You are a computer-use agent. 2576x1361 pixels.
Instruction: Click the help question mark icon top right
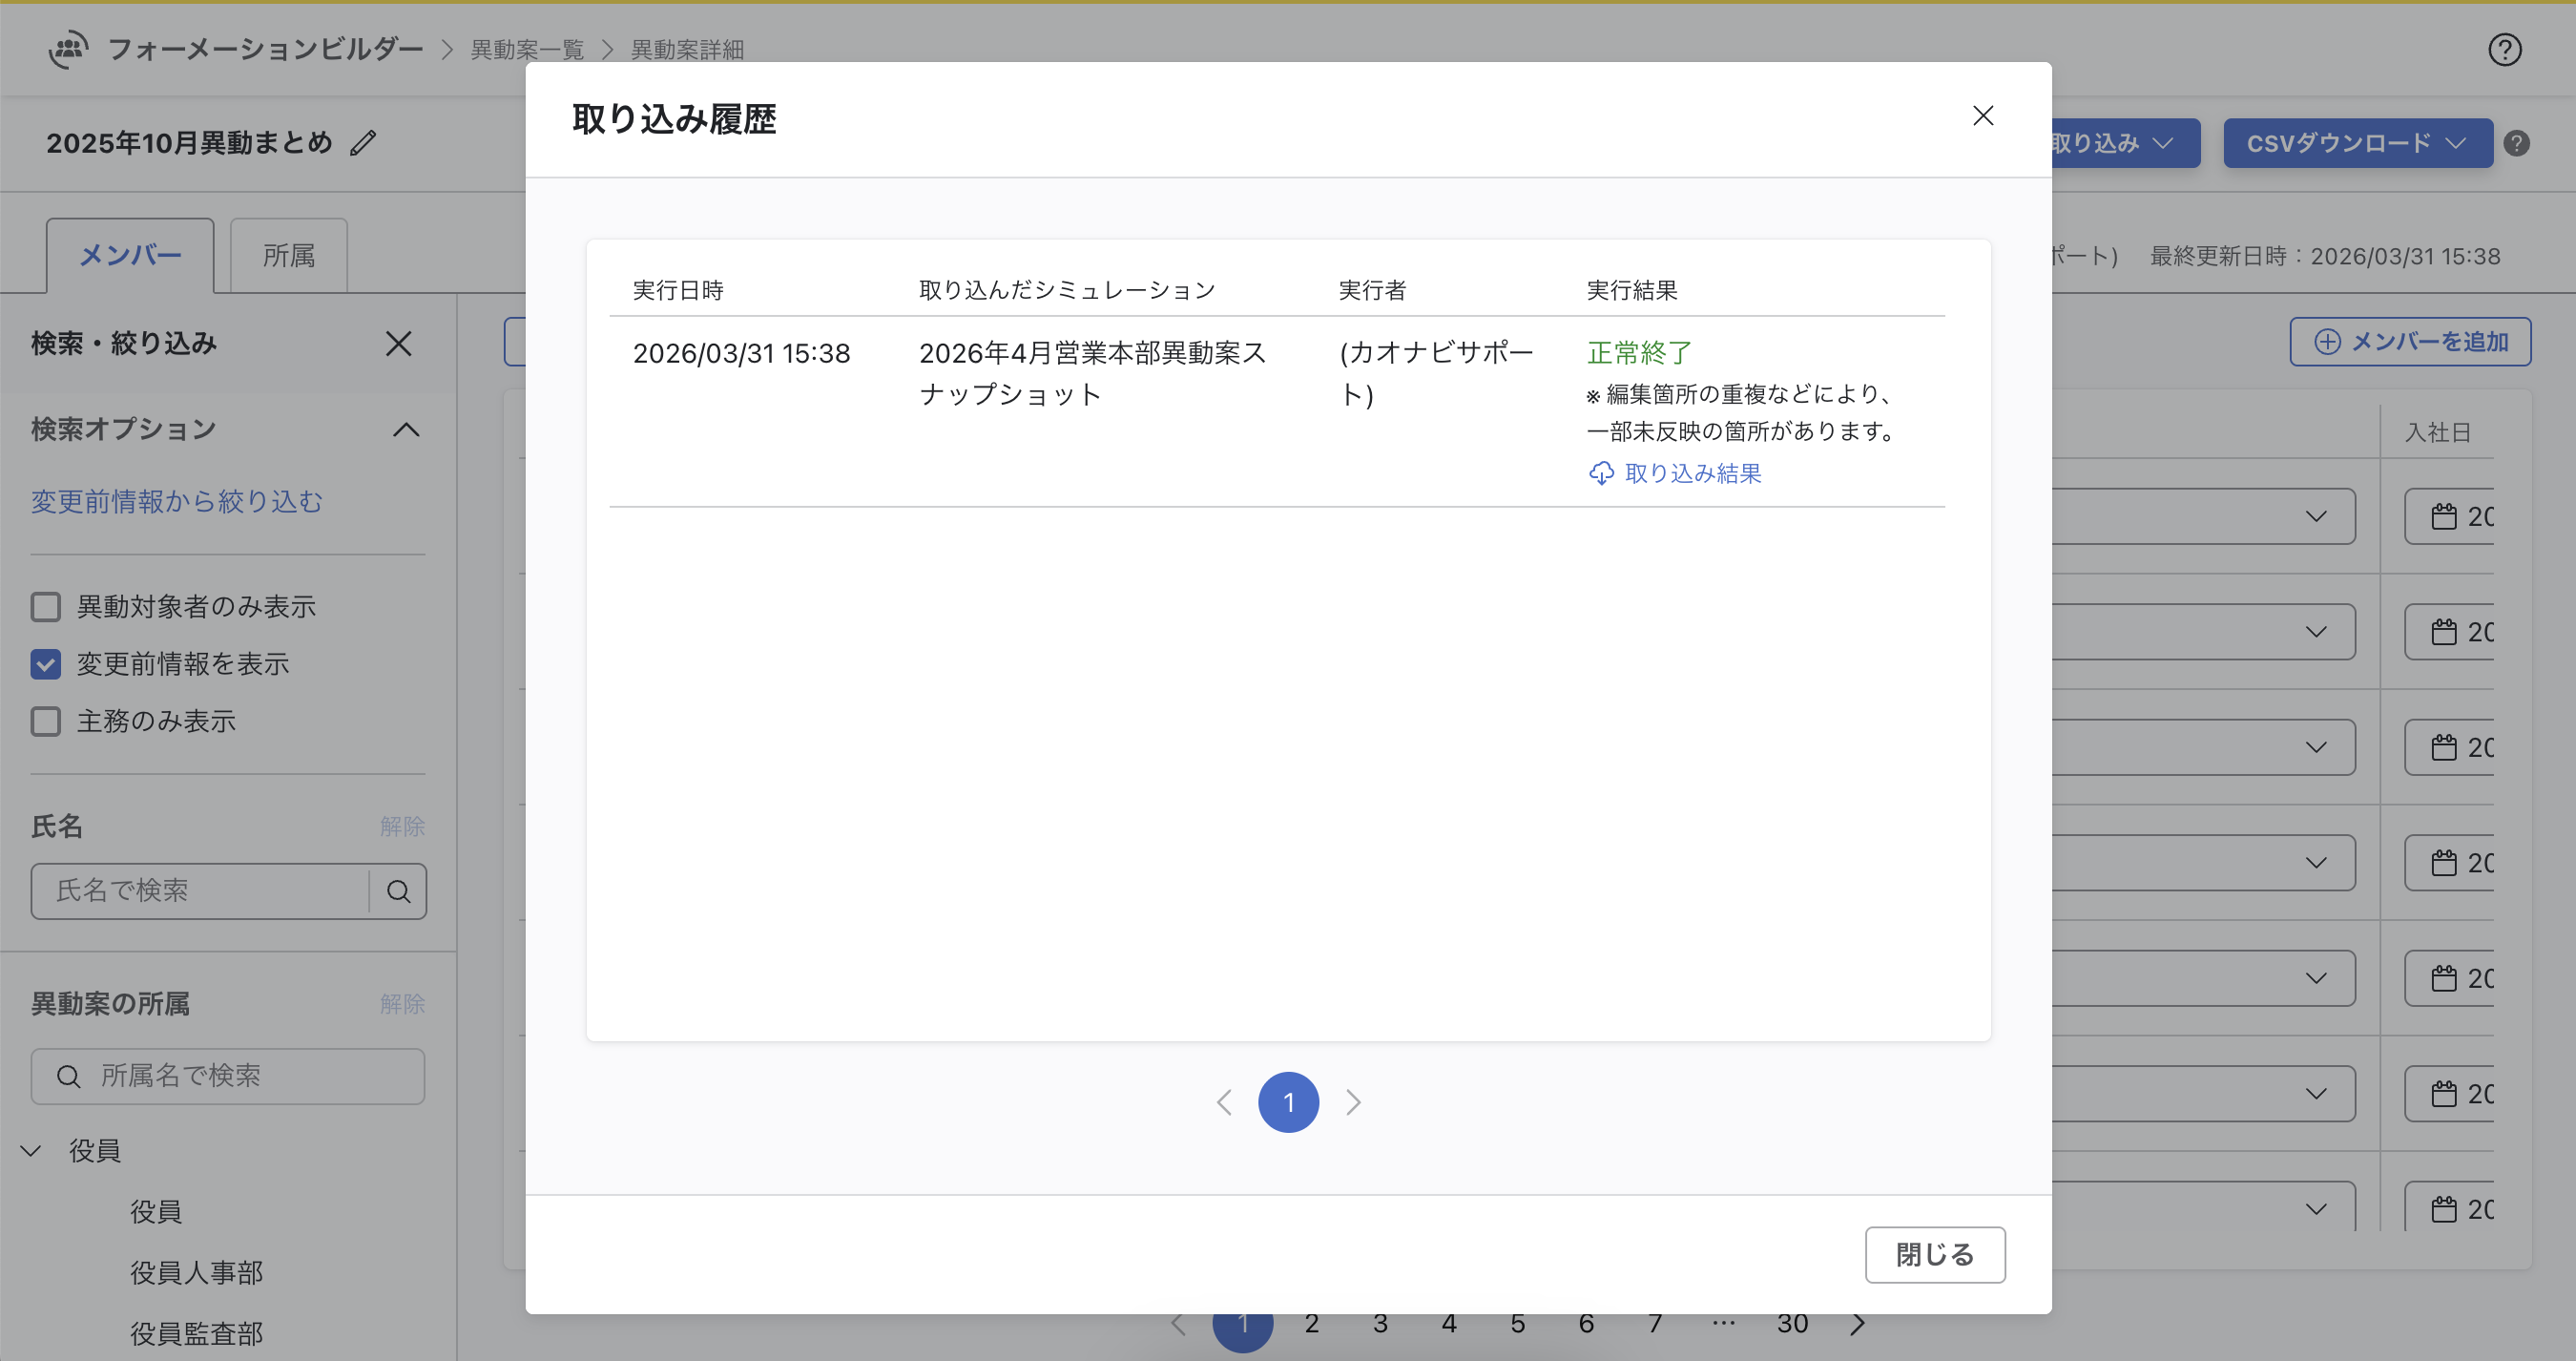pyautogui.click(x=2504, y=50)
